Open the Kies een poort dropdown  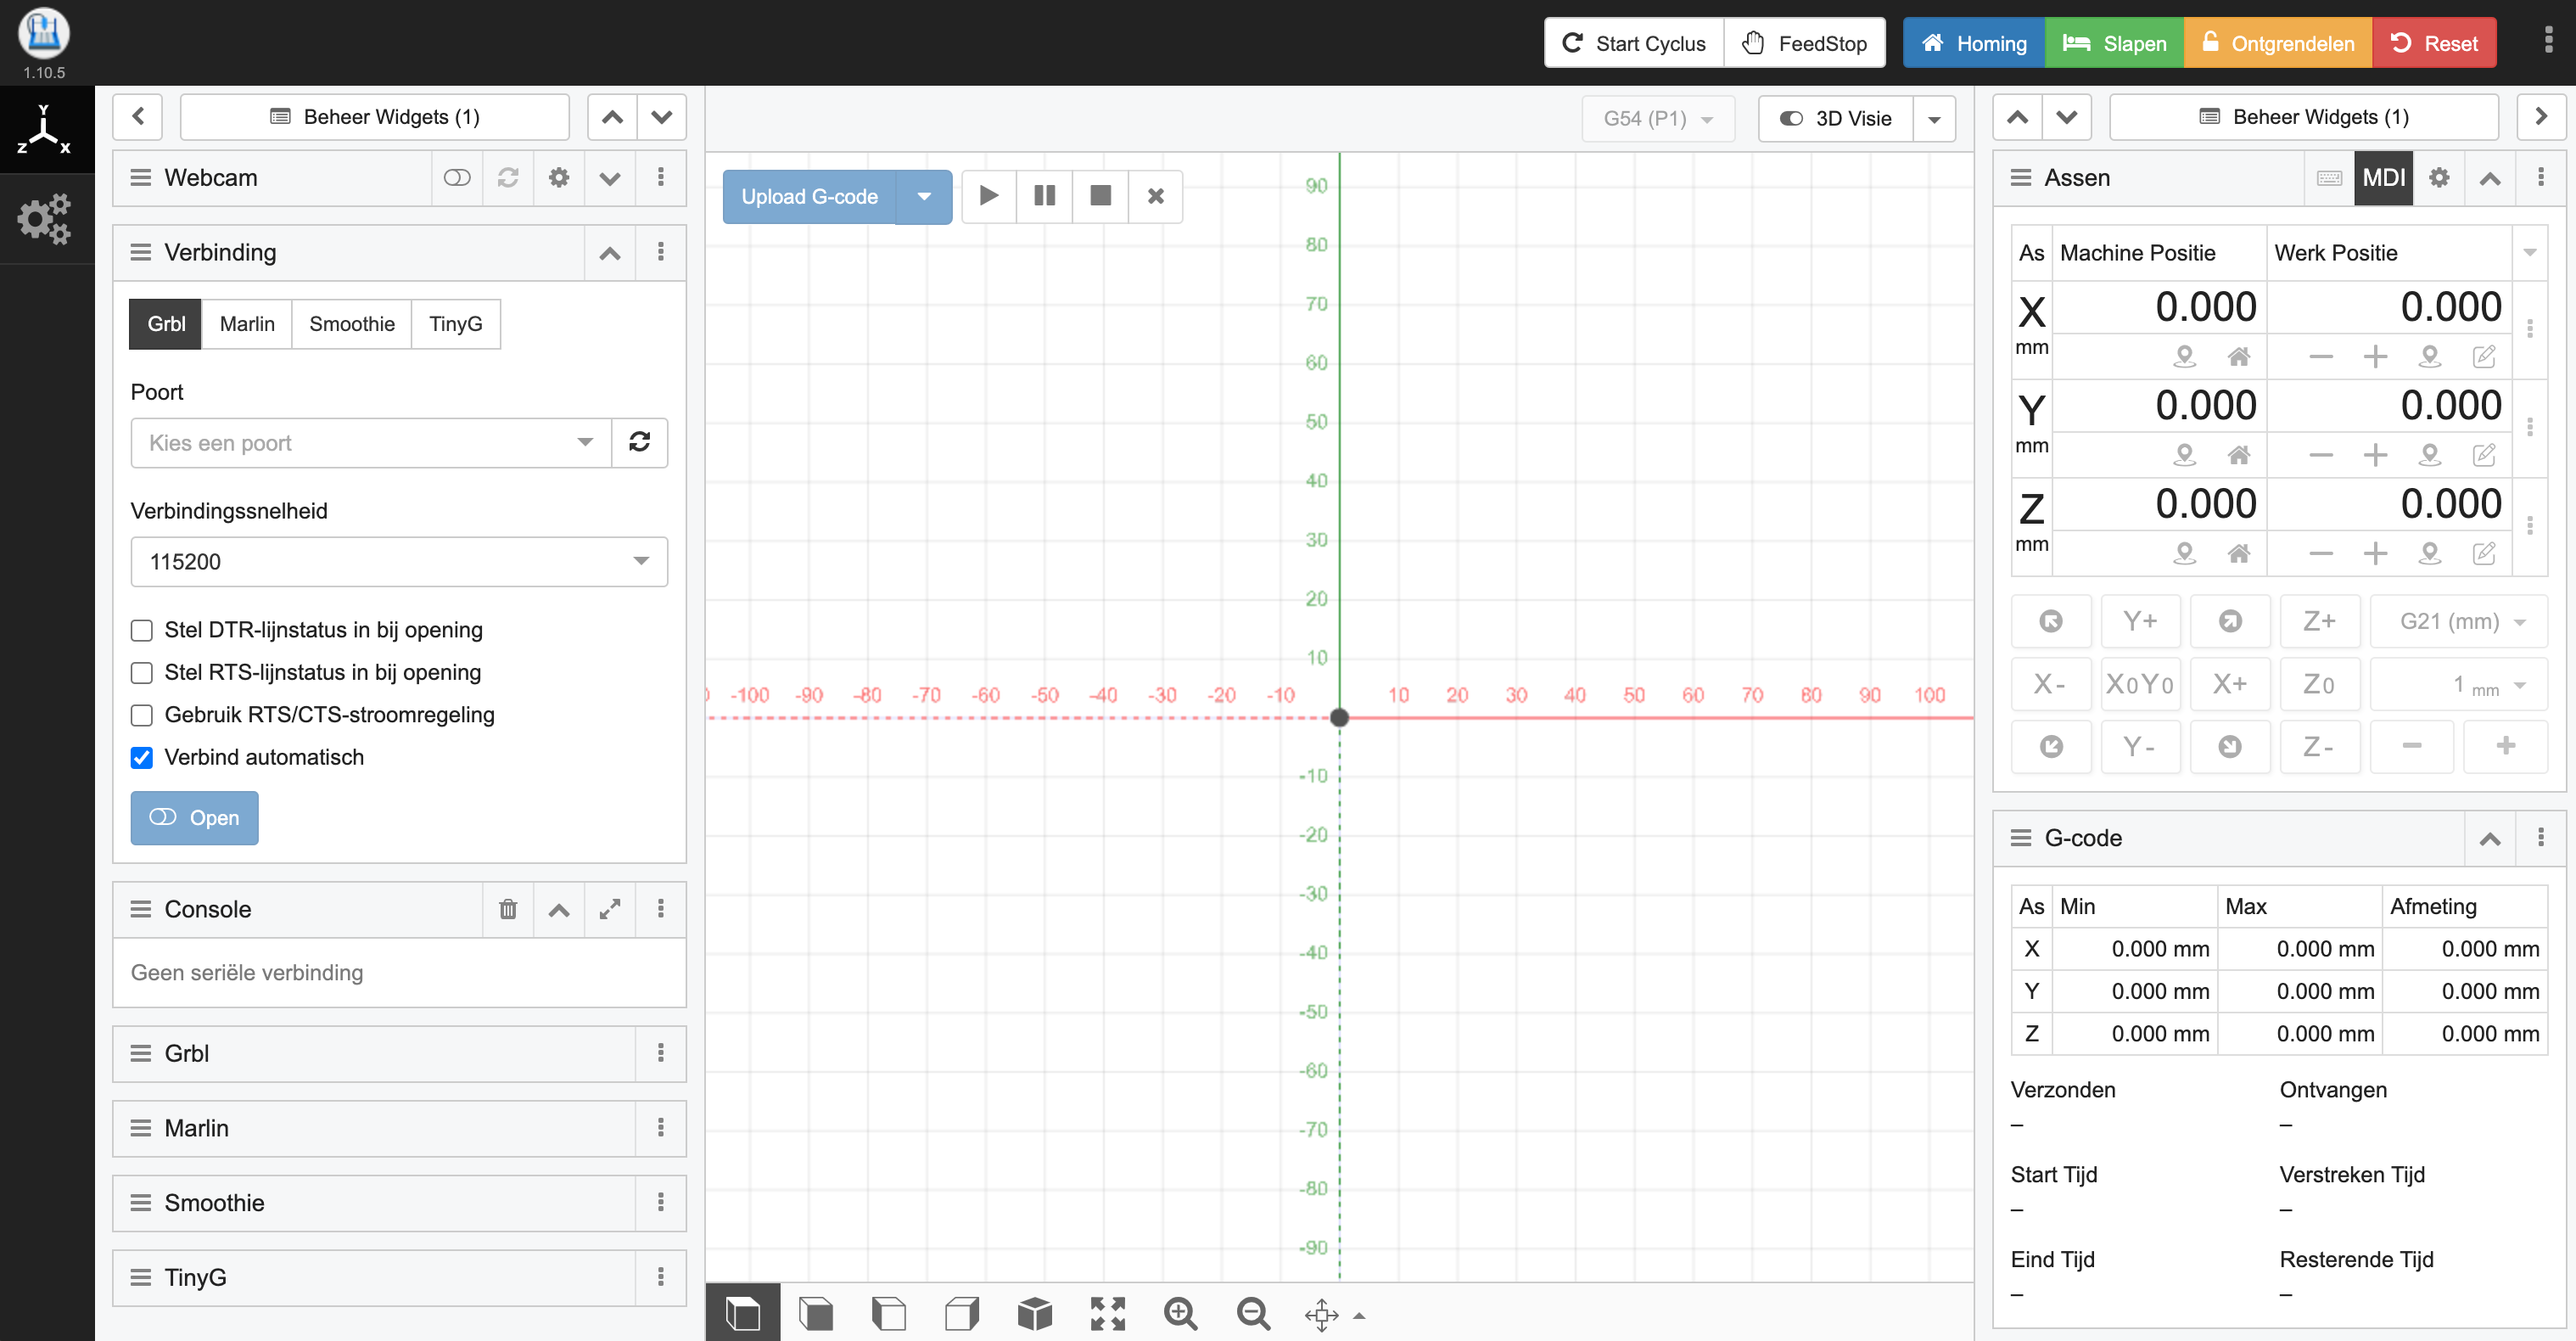(x=371, y=442)
